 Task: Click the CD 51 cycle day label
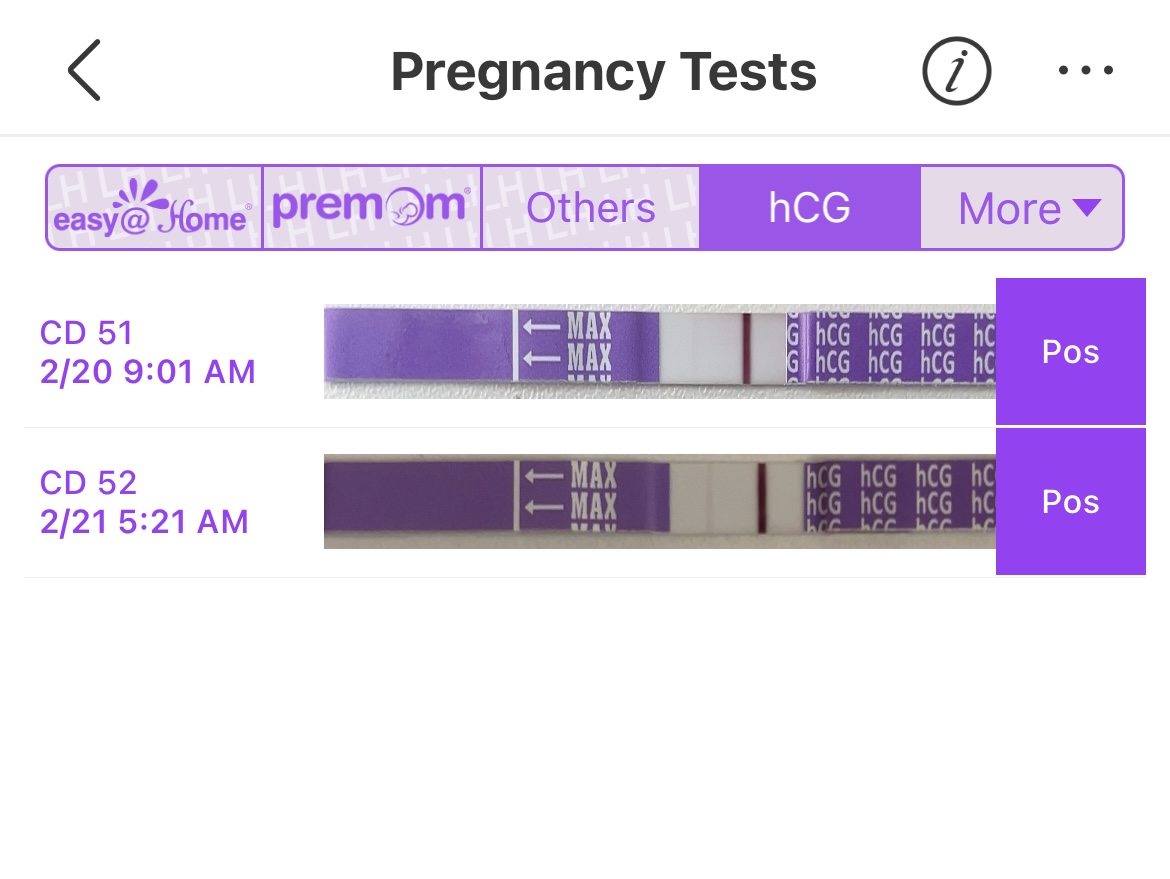(x=86, y=333)
